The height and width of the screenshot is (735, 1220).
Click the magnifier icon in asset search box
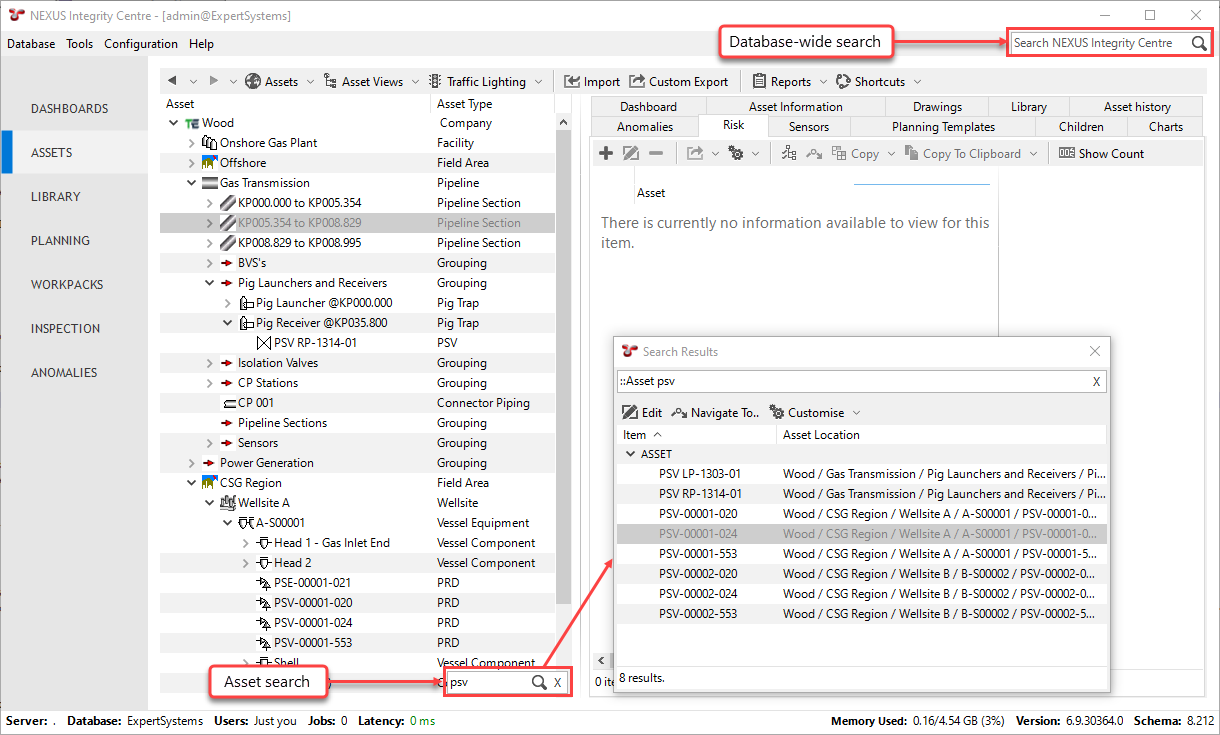(x=538, y=682)
